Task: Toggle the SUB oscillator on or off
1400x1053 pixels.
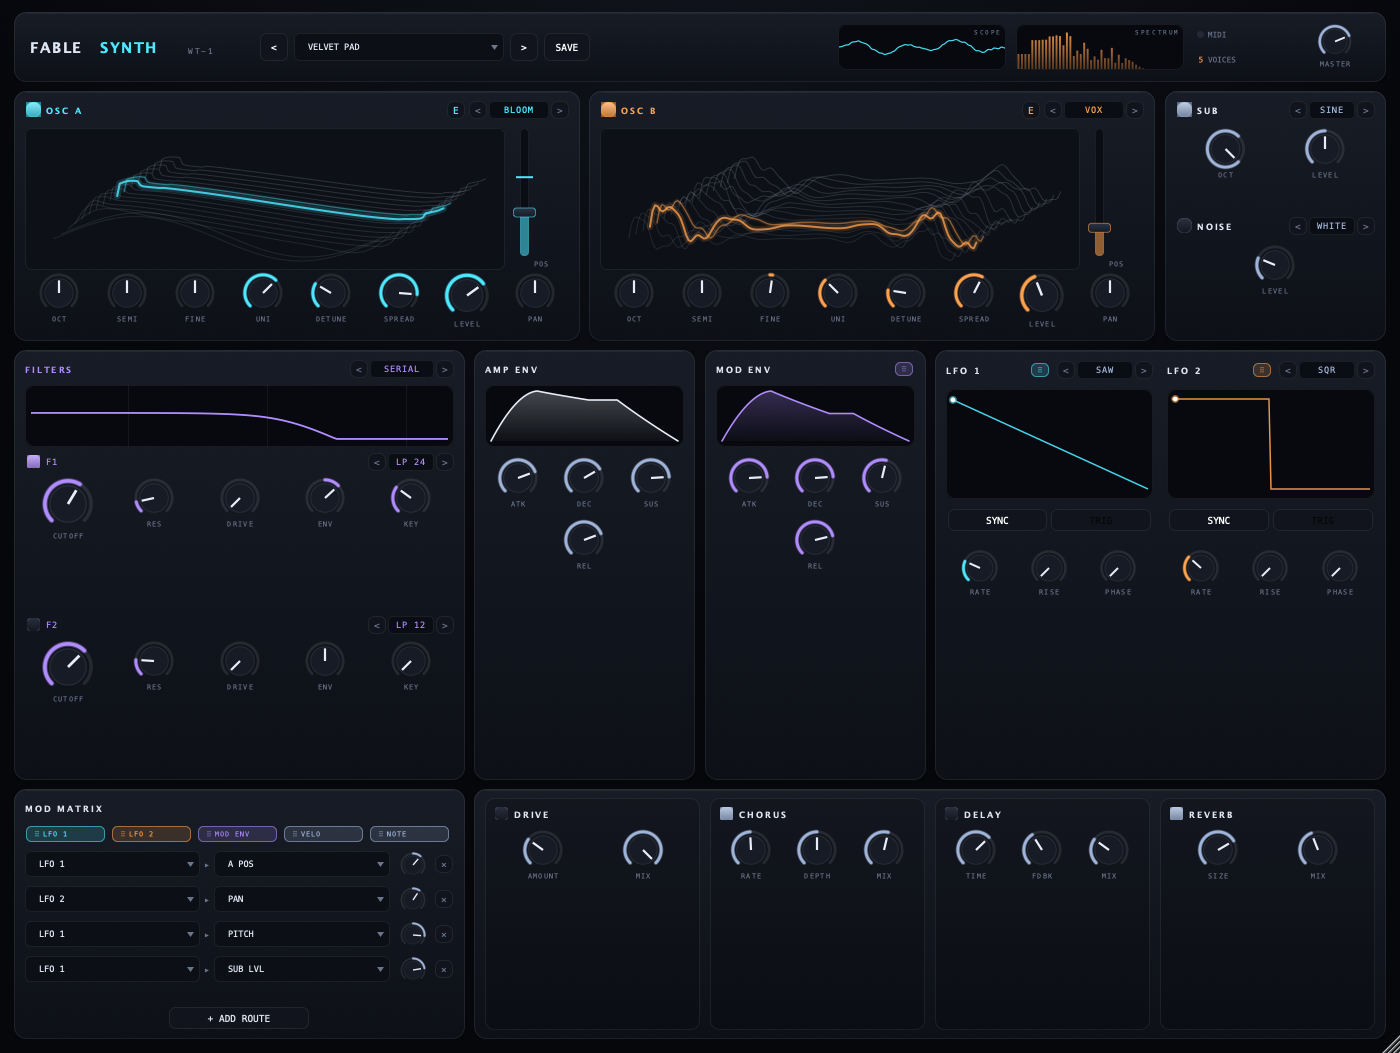Action: pos(1184,110)
